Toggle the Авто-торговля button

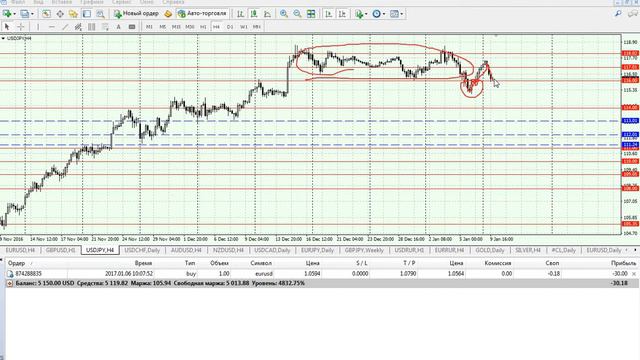click(202, 14)
